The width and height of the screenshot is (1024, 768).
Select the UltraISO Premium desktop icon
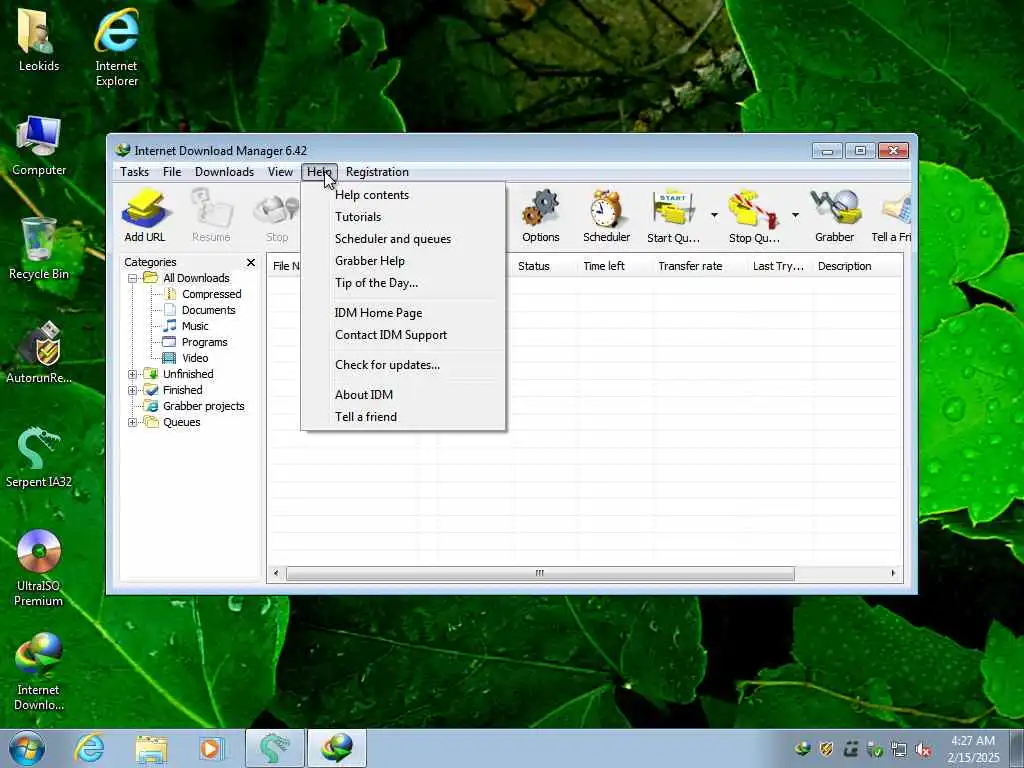point(39,568)
